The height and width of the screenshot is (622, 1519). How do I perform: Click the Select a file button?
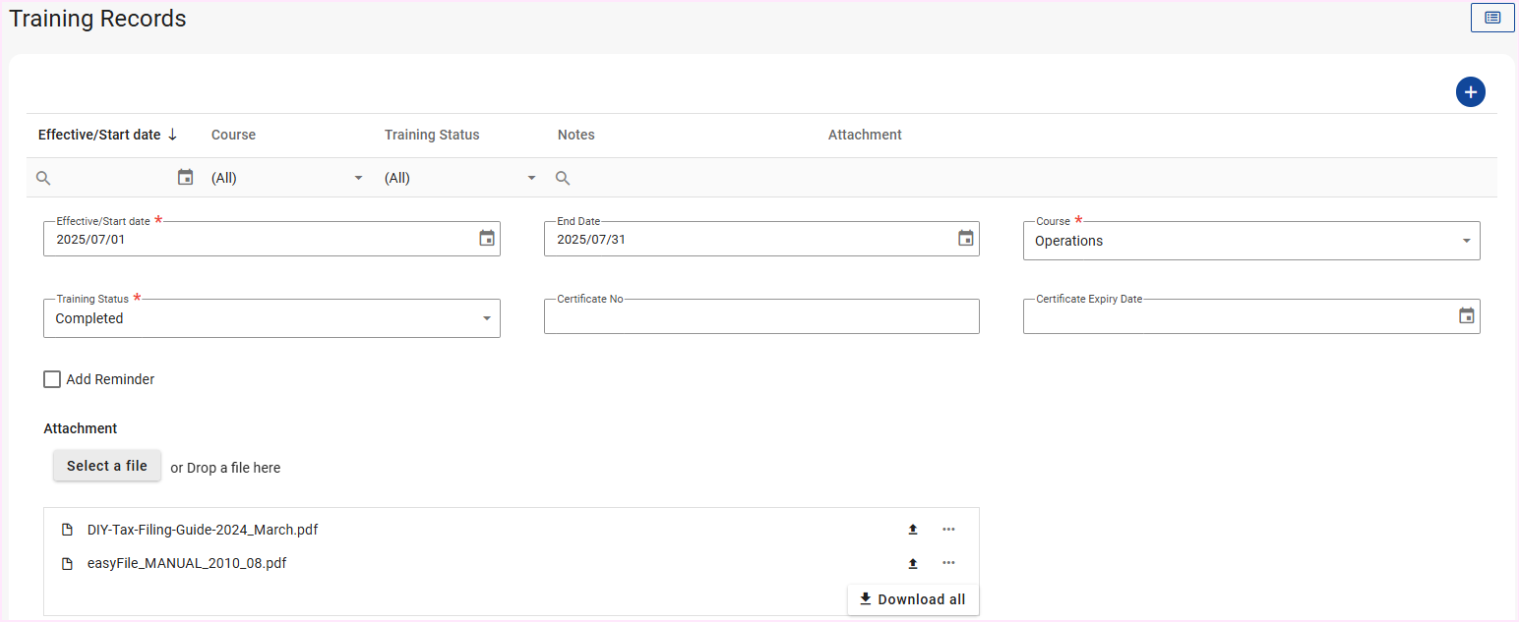click(107, 466)
